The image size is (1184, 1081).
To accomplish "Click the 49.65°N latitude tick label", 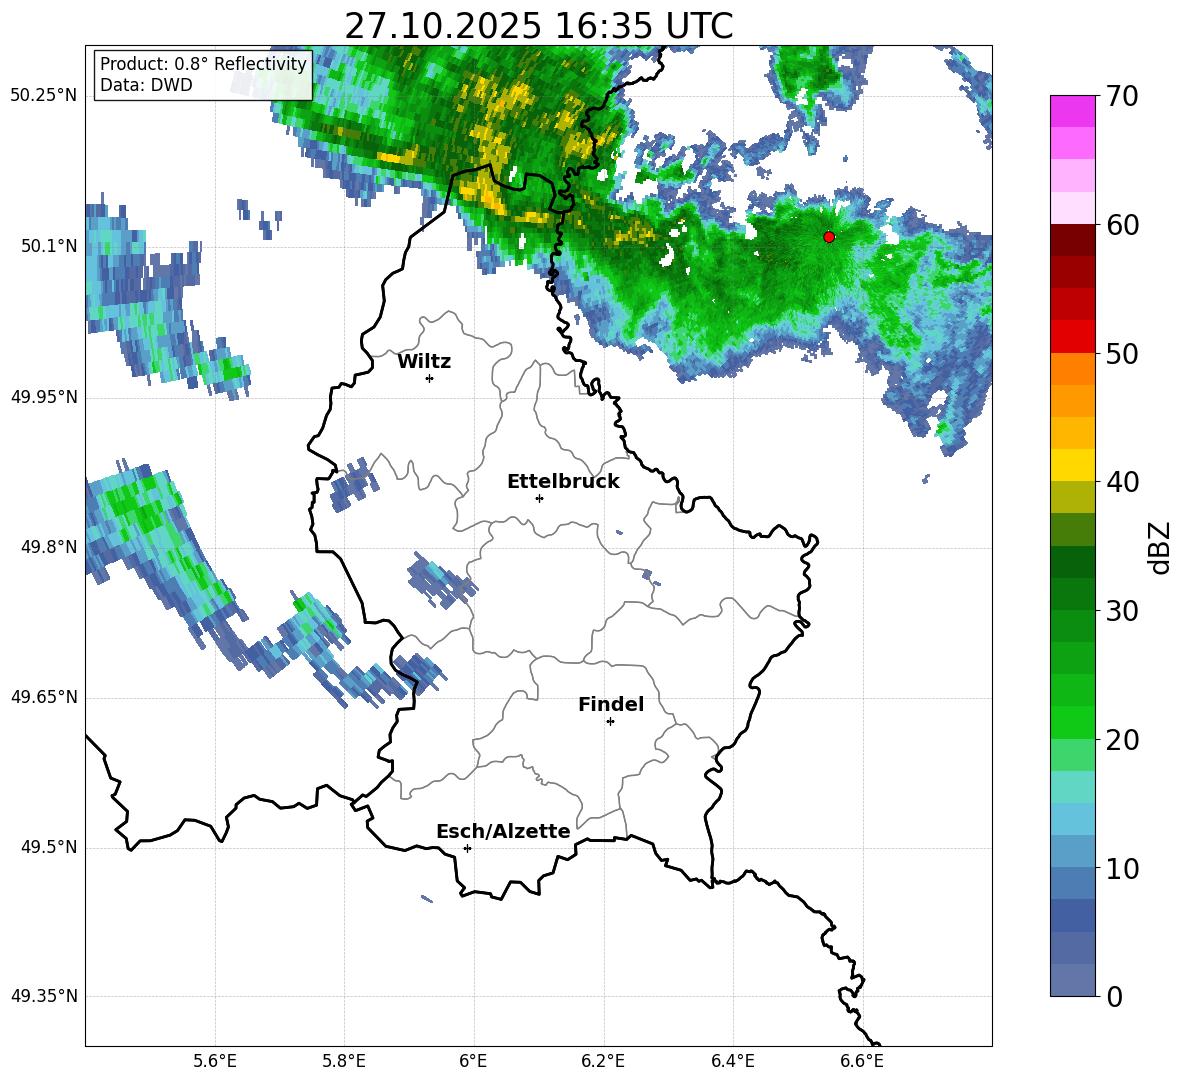I will (x=44, y=697).
